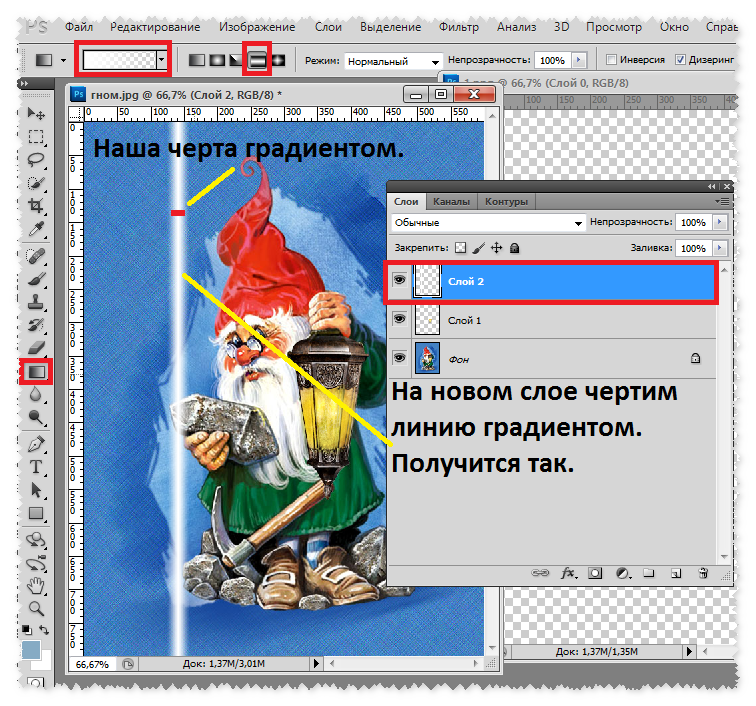Image resolution: width=756 pixels, height=706 pixels.
Task: Select the Clone Stamp tool
Action: click(36, 302)
